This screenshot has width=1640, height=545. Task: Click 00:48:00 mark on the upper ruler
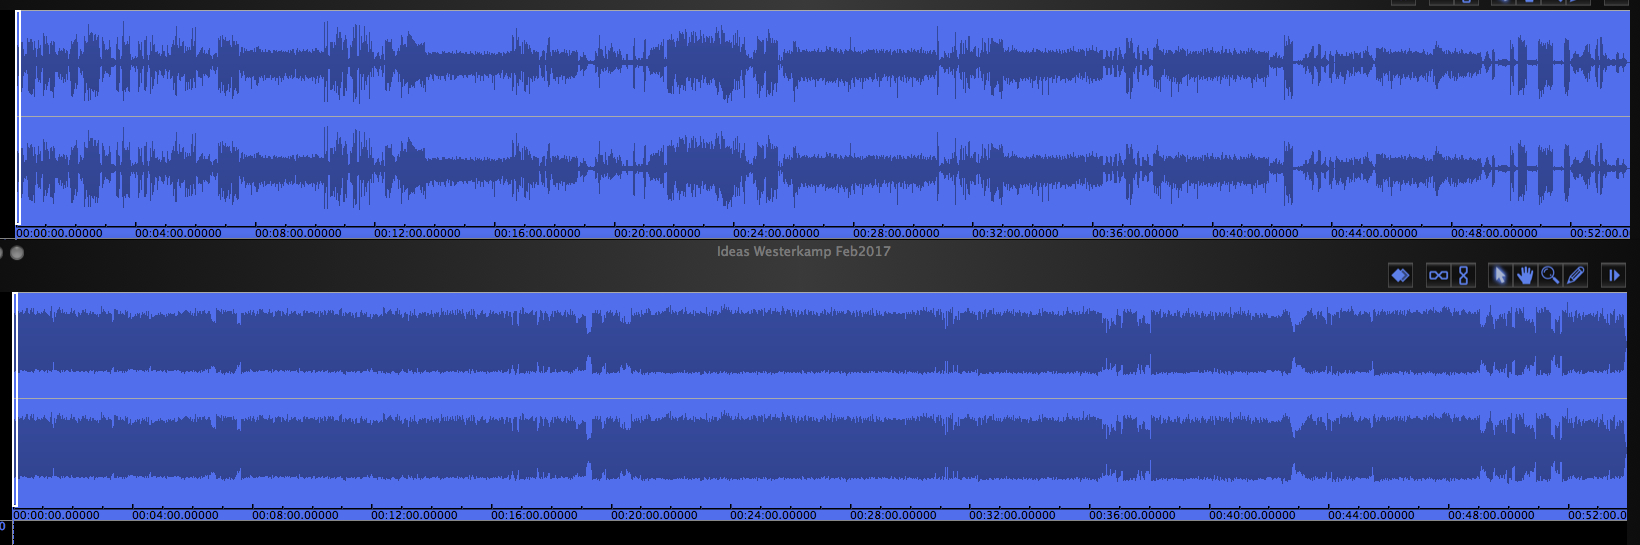(x=1494, y=233)
